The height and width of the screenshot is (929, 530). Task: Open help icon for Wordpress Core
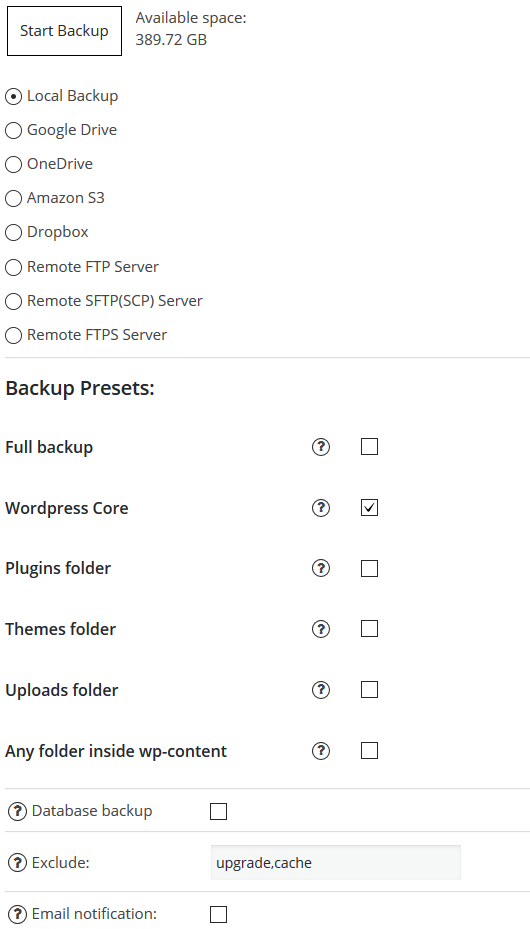point(320,508)
